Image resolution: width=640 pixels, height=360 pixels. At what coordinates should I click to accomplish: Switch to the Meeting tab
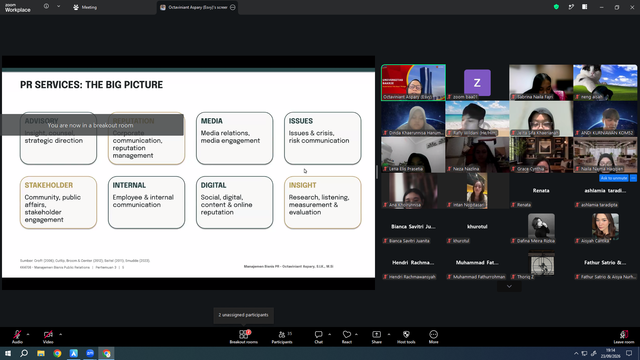pyautogui.click(x=85, y=7)
